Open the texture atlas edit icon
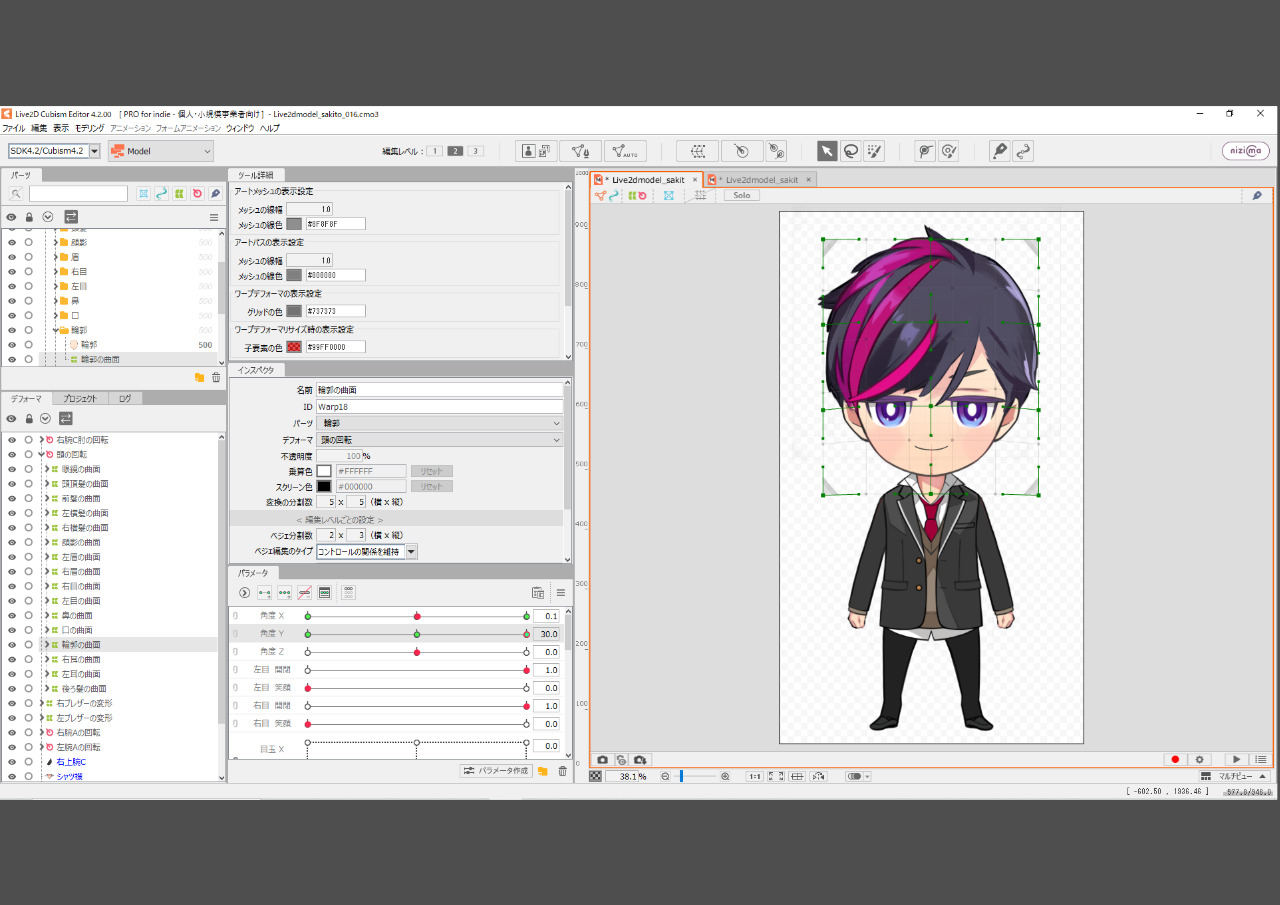1280x905 pixels. (x=537, y=151)
